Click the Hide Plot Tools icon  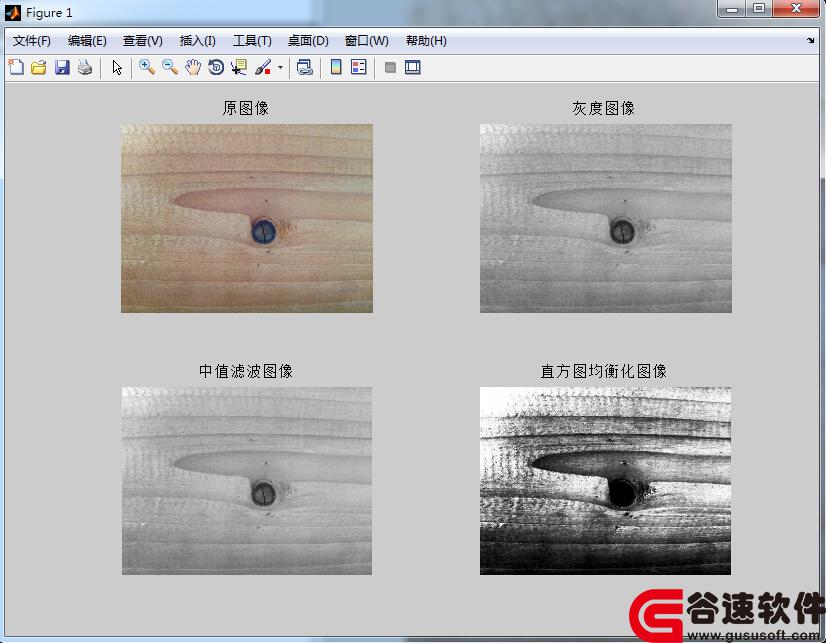coord(390,67)
